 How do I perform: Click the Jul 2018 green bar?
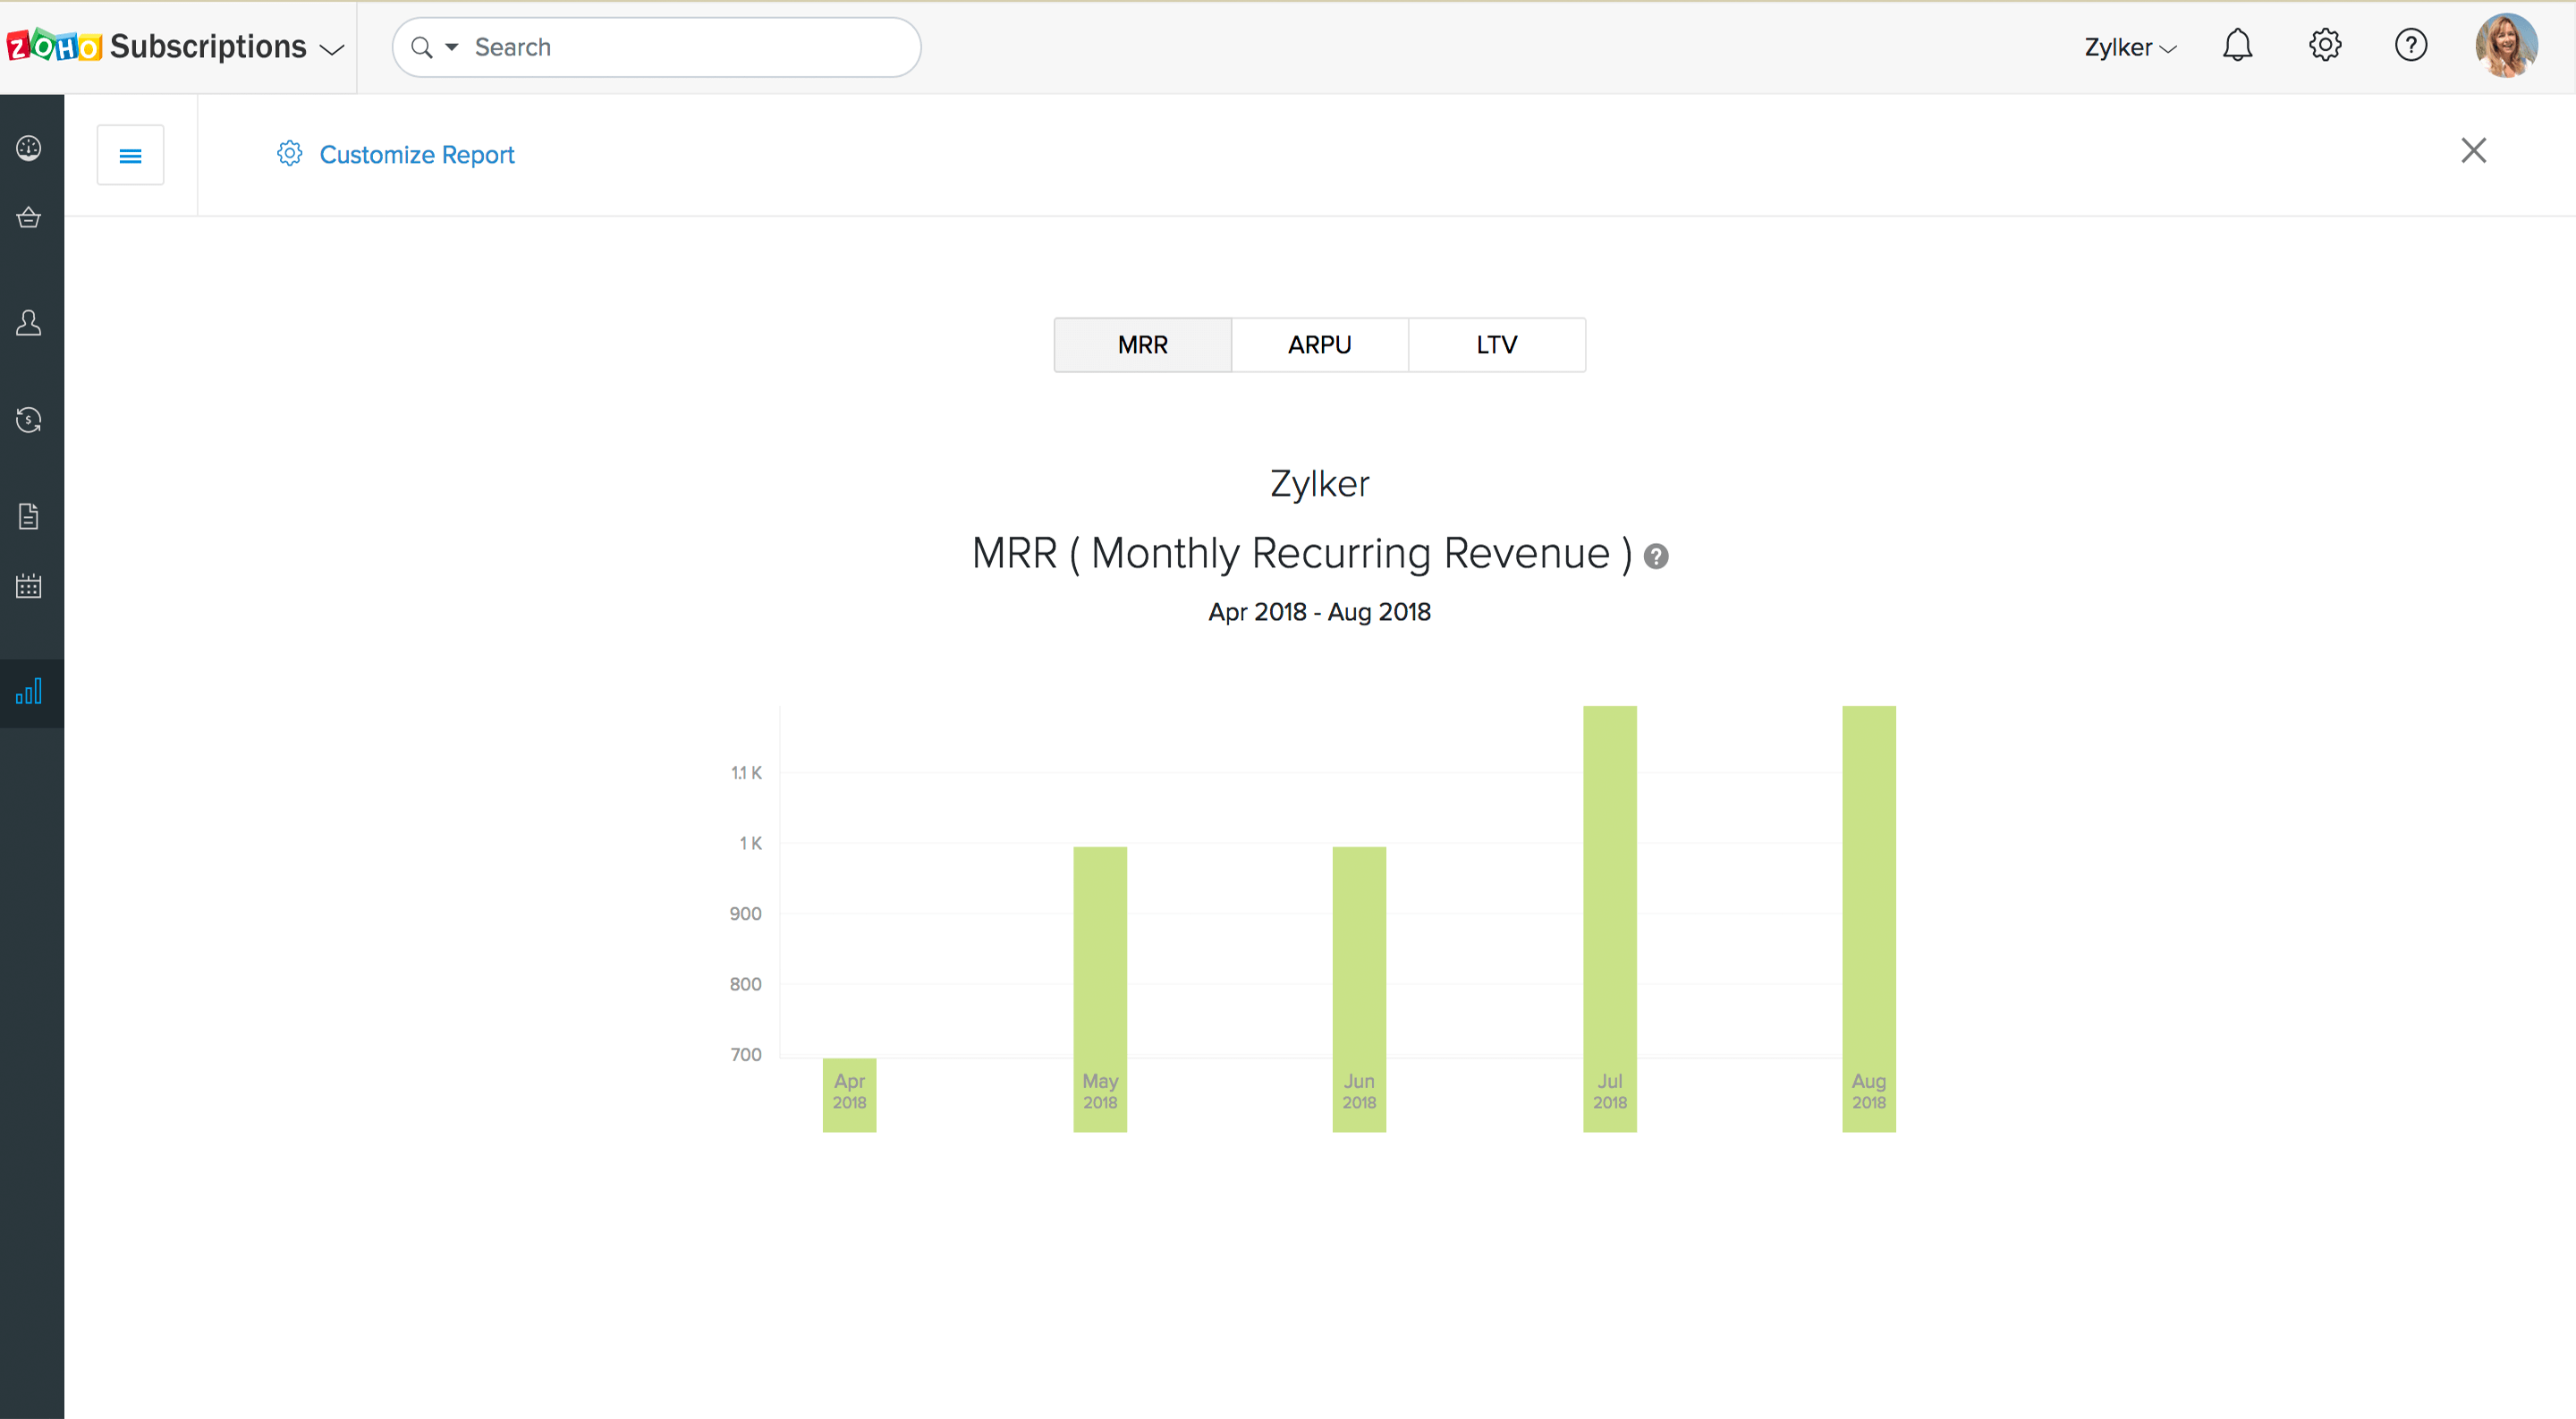click(1609, 900)
